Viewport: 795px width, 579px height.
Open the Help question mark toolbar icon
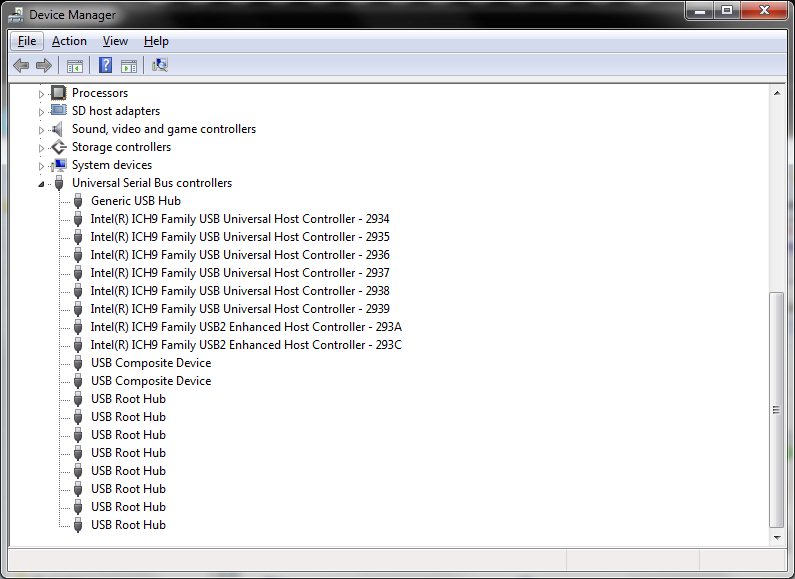click(x=105, y=65)
